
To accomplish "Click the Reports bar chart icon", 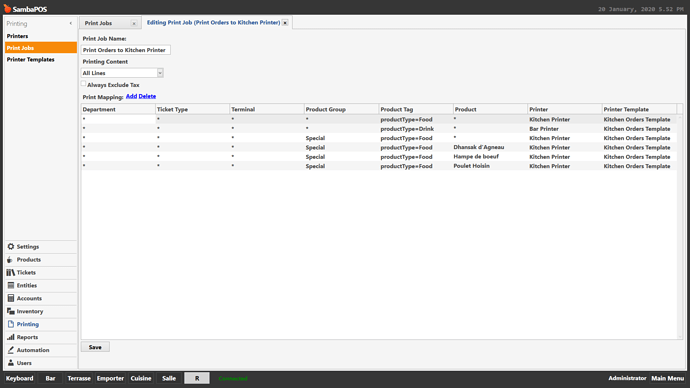I will coord(11,337).
